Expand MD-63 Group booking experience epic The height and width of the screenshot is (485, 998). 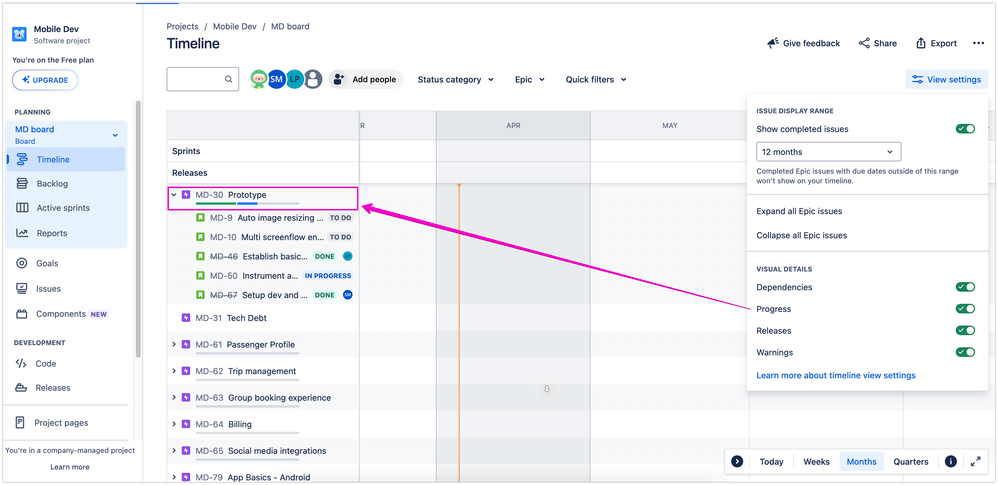(x=174, y=398)
